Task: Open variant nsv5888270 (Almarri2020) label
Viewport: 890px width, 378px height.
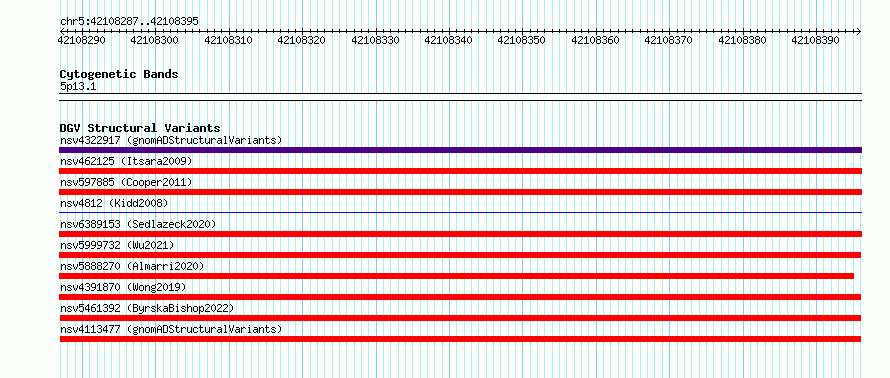Action: 132,266
